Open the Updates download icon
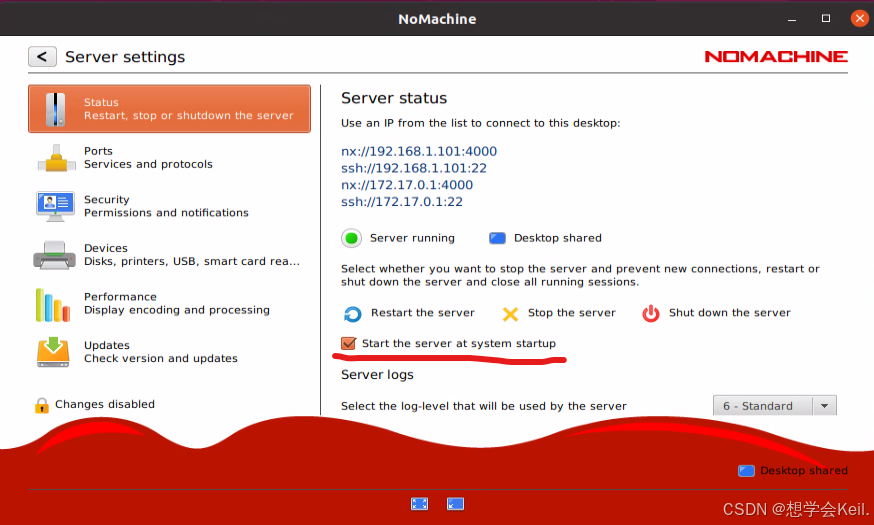 [53, 352]
